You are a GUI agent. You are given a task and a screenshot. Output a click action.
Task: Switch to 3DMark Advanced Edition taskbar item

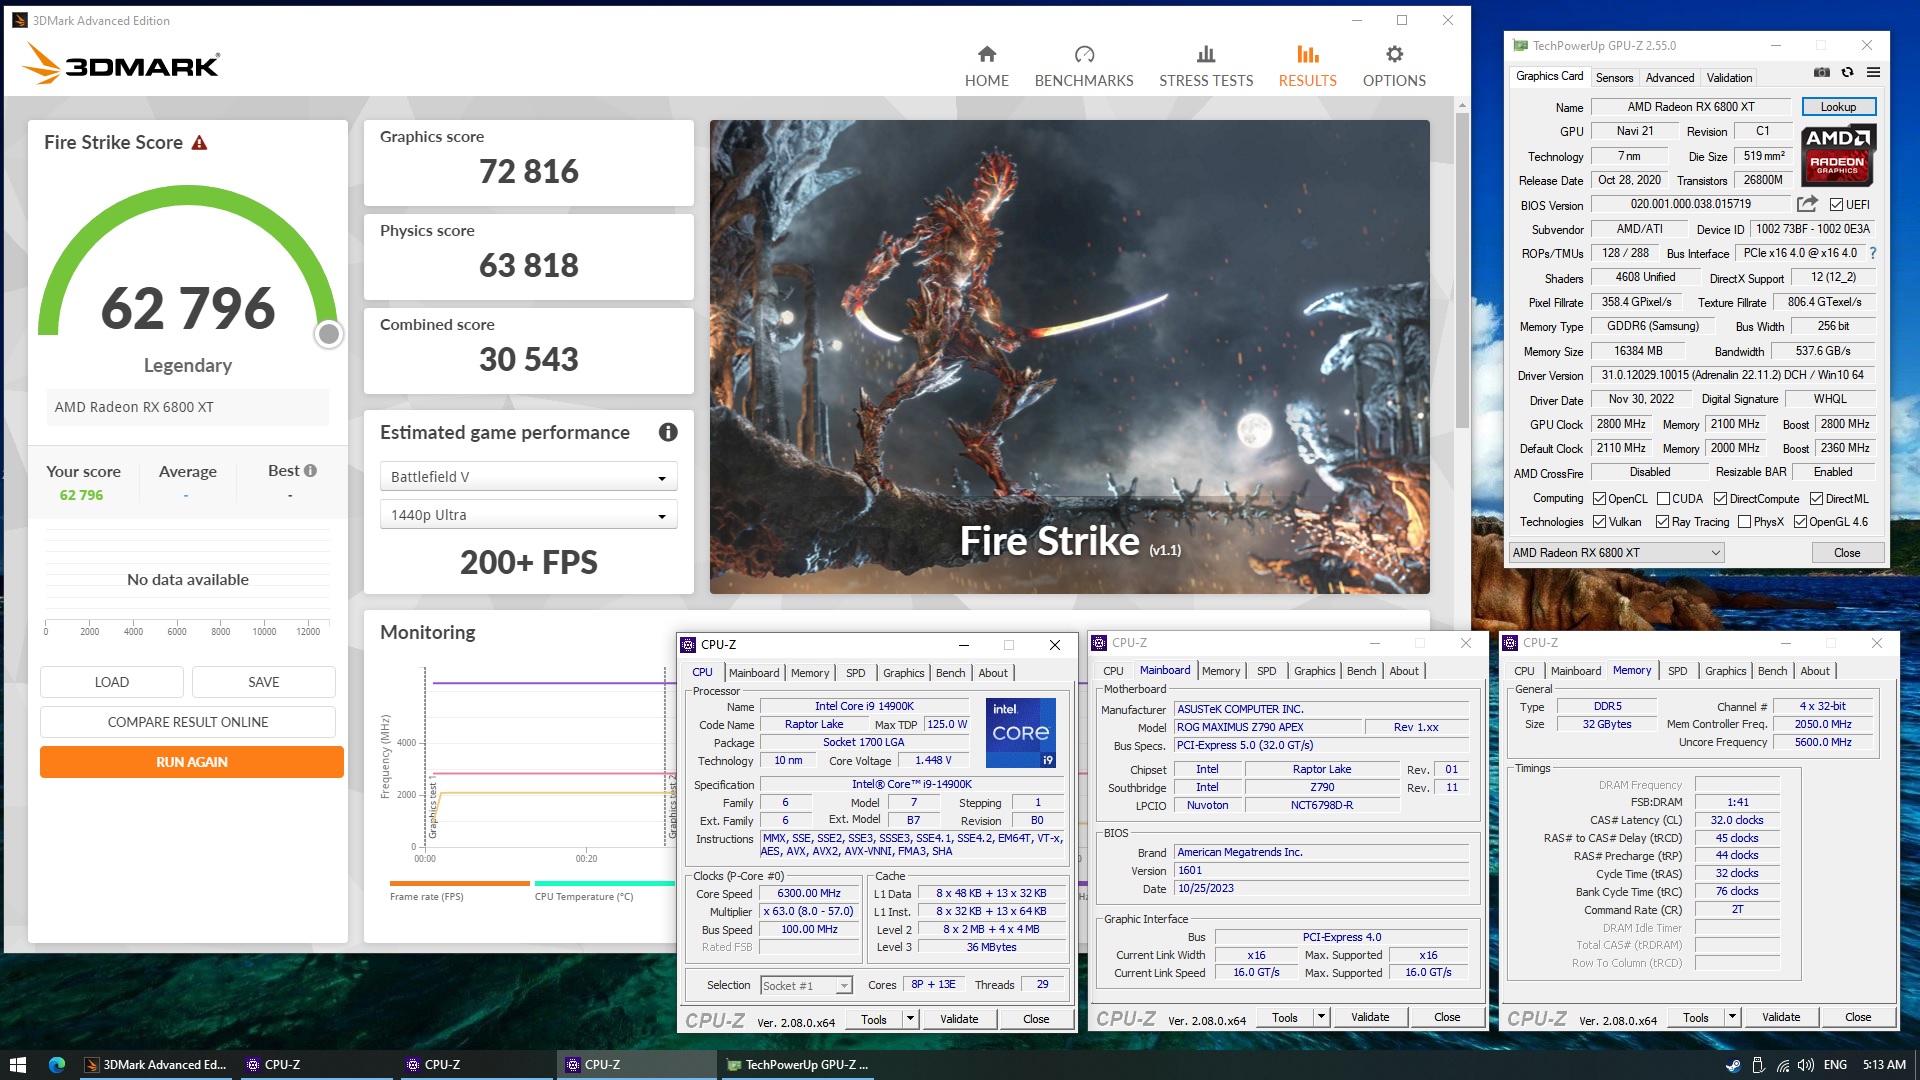(155, 1064)
